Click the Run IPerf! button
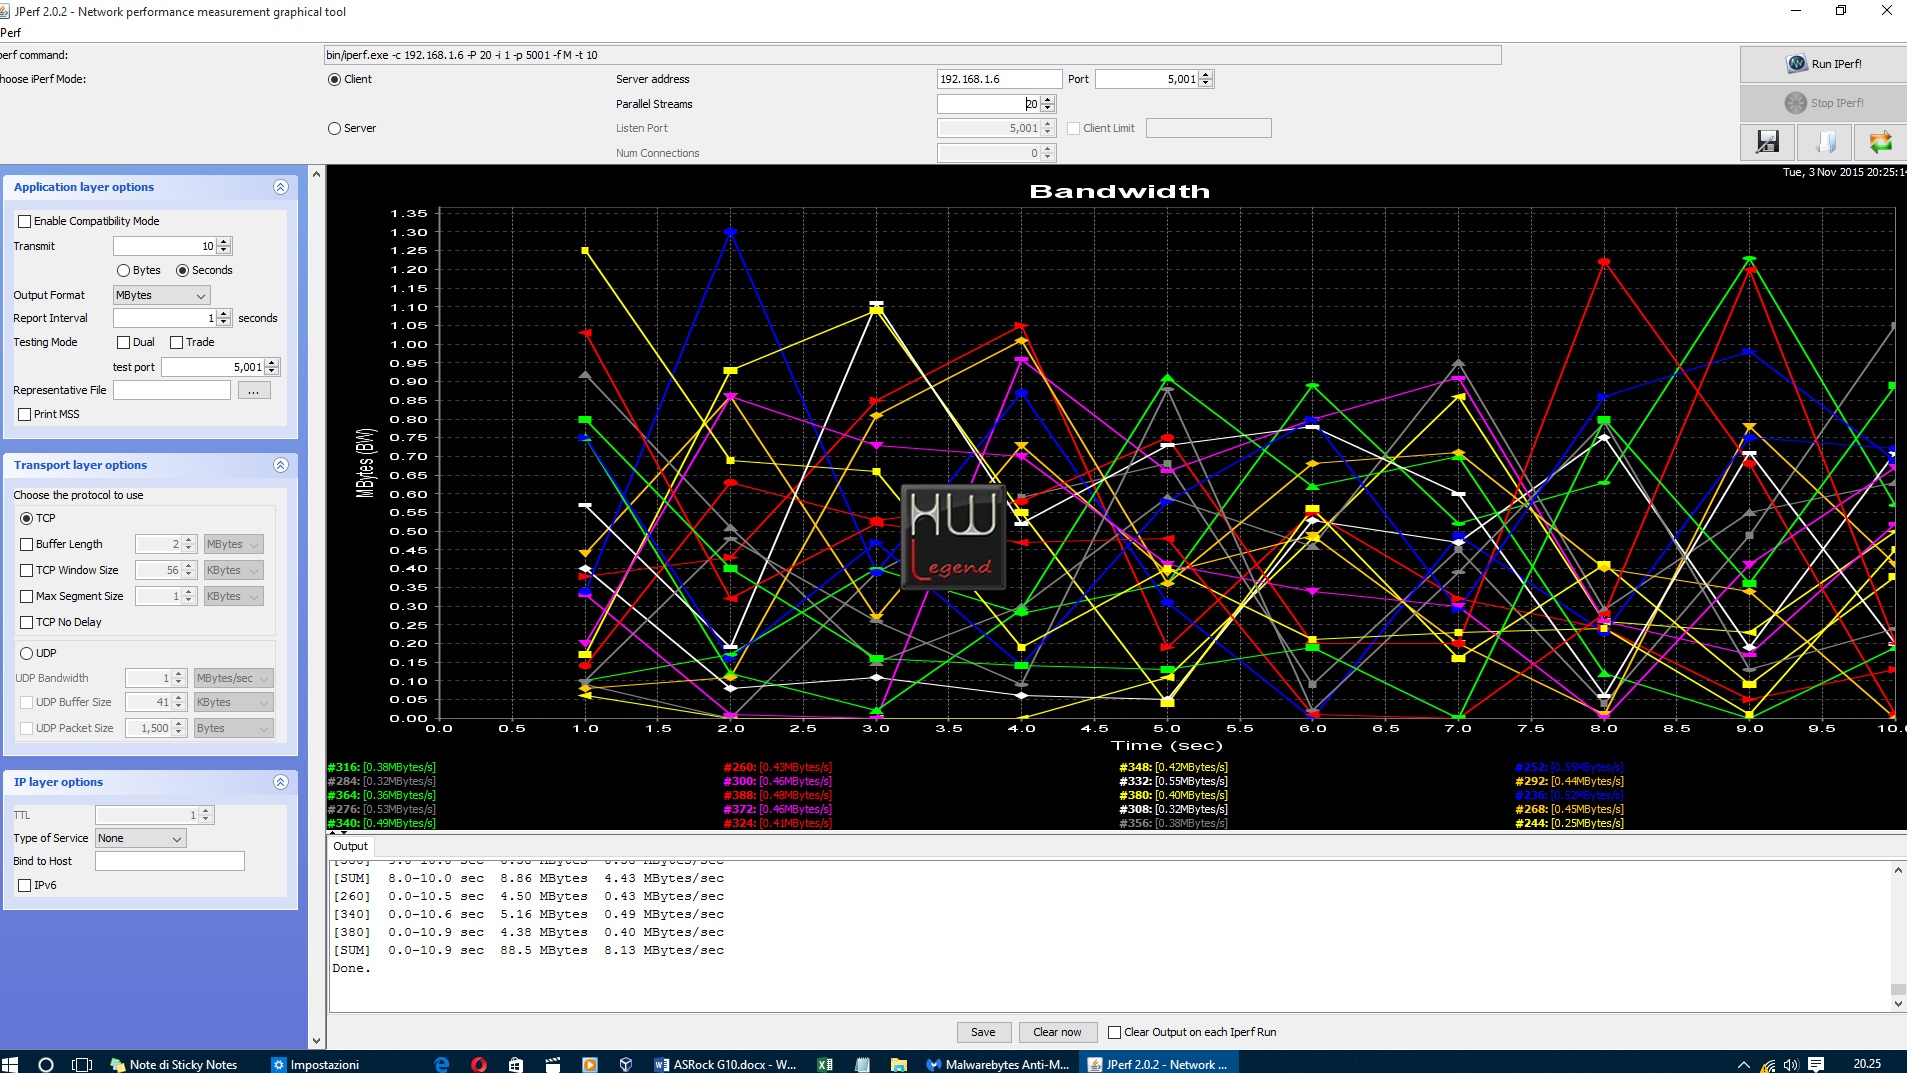Image resolution: width=1907 pixels, height=1073 pixels. pyautogui.click(x=1823, y=64)
